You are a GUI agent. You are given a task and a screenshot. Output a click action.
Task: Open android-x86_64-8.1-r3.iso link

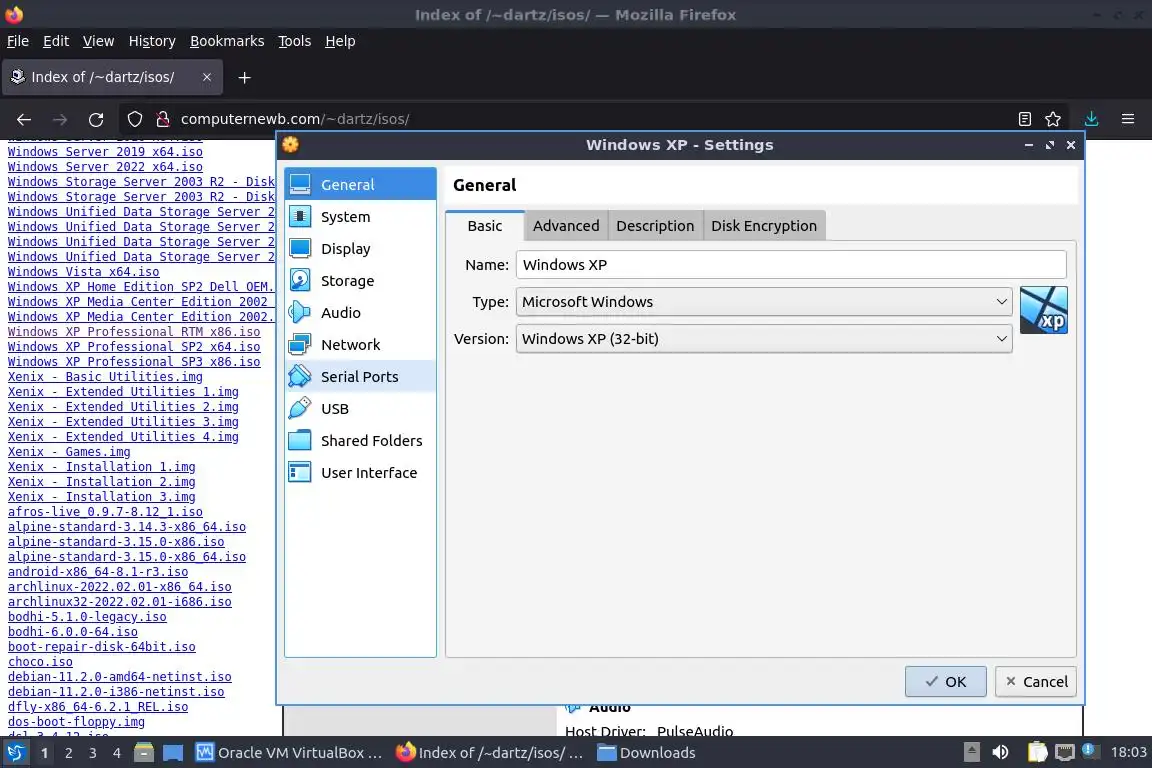pyautogui.click(x=98, y=572)
